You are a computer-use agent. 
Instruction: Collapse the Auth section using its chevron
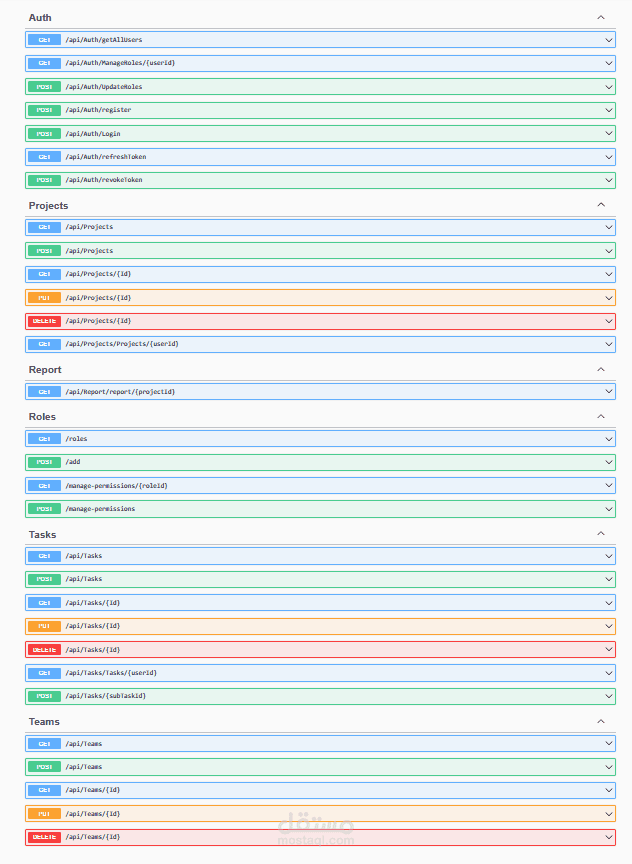coord(601,18)
